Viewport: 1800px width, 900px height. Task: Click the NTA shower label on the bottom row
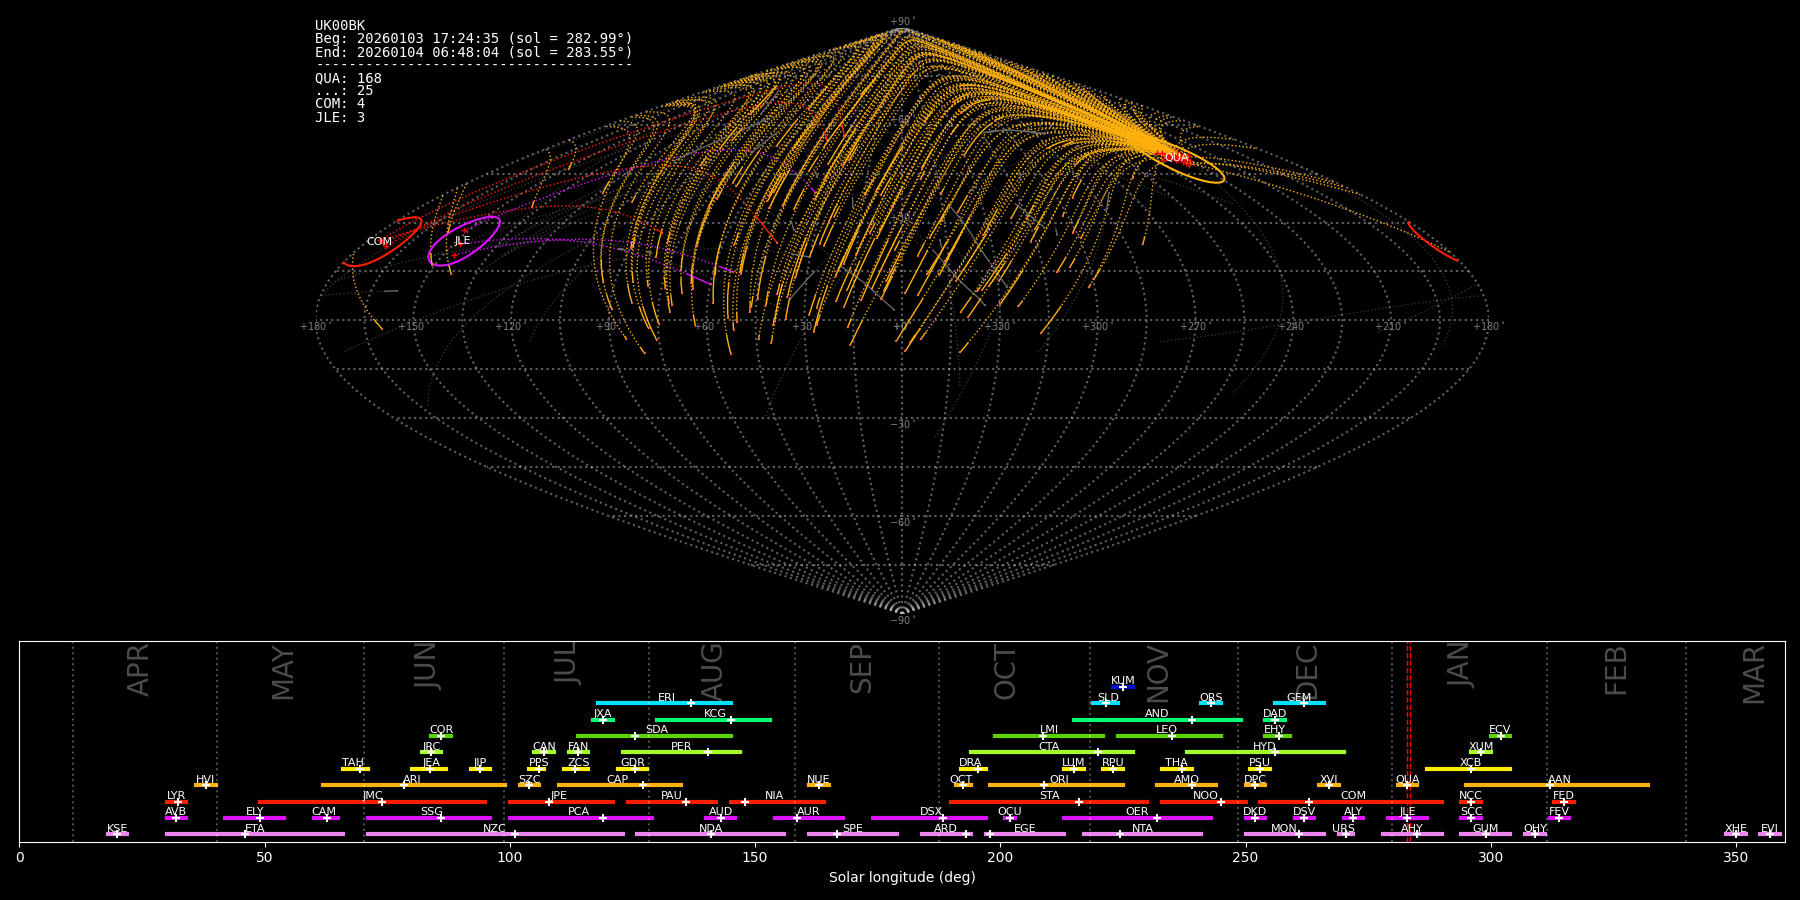(x=1142, y=828)
